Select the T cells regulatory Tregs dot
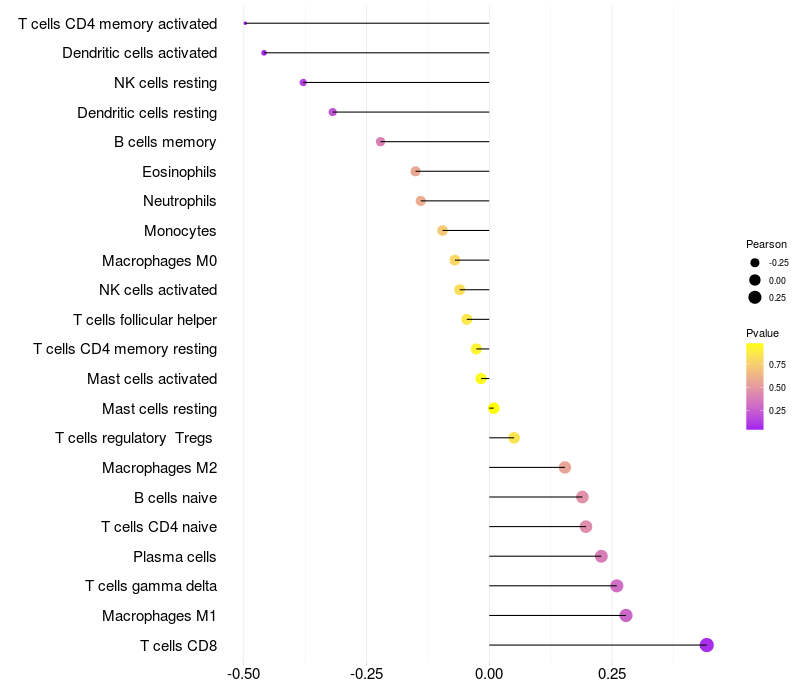Image resolution: width=800 pixels, height=700 pixels. pos(514,438)
